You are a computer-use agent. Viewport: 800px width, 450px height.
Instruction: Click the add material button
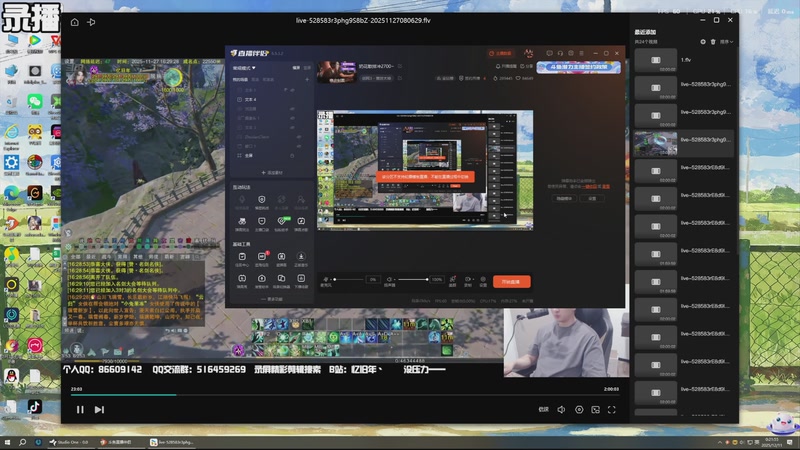[x=272, y=173]
